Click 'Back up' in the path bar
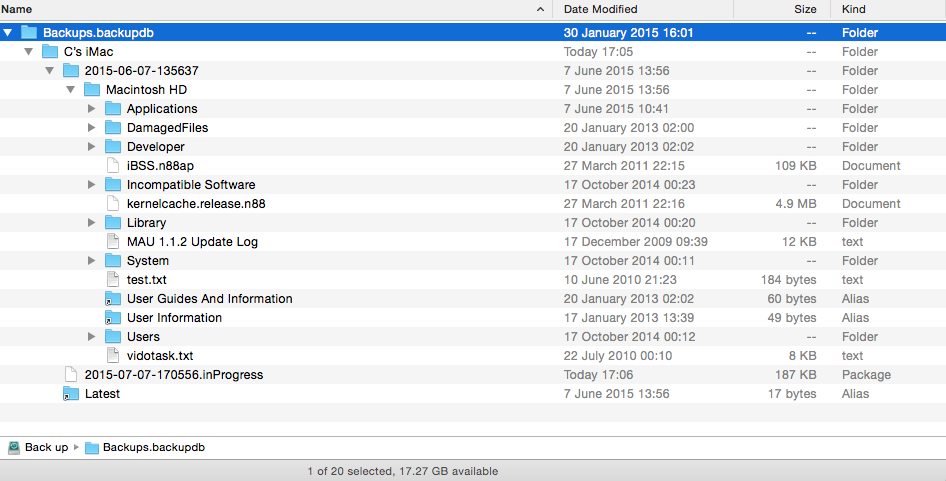The height and width of the screenshot is (481, 946). (x=46, y=448)
